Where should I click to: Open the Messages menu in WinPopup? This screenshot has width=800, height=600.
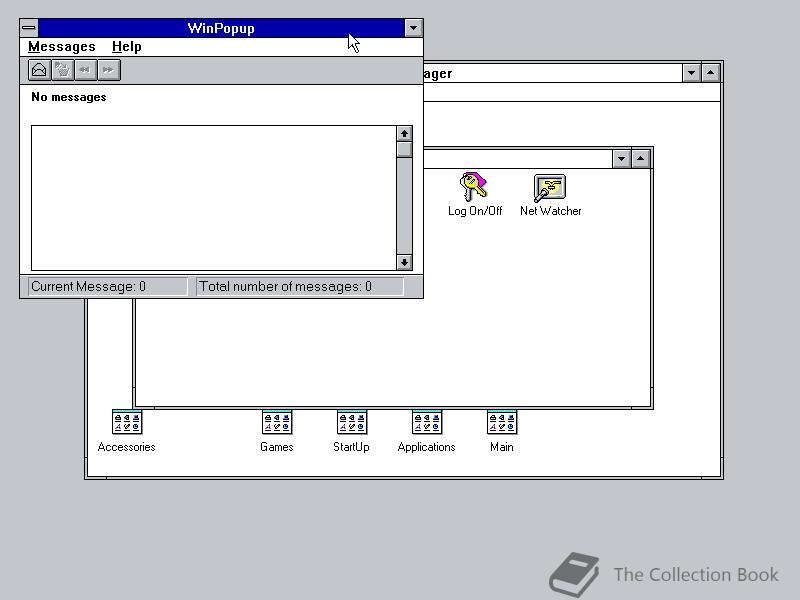click(62, 47)
